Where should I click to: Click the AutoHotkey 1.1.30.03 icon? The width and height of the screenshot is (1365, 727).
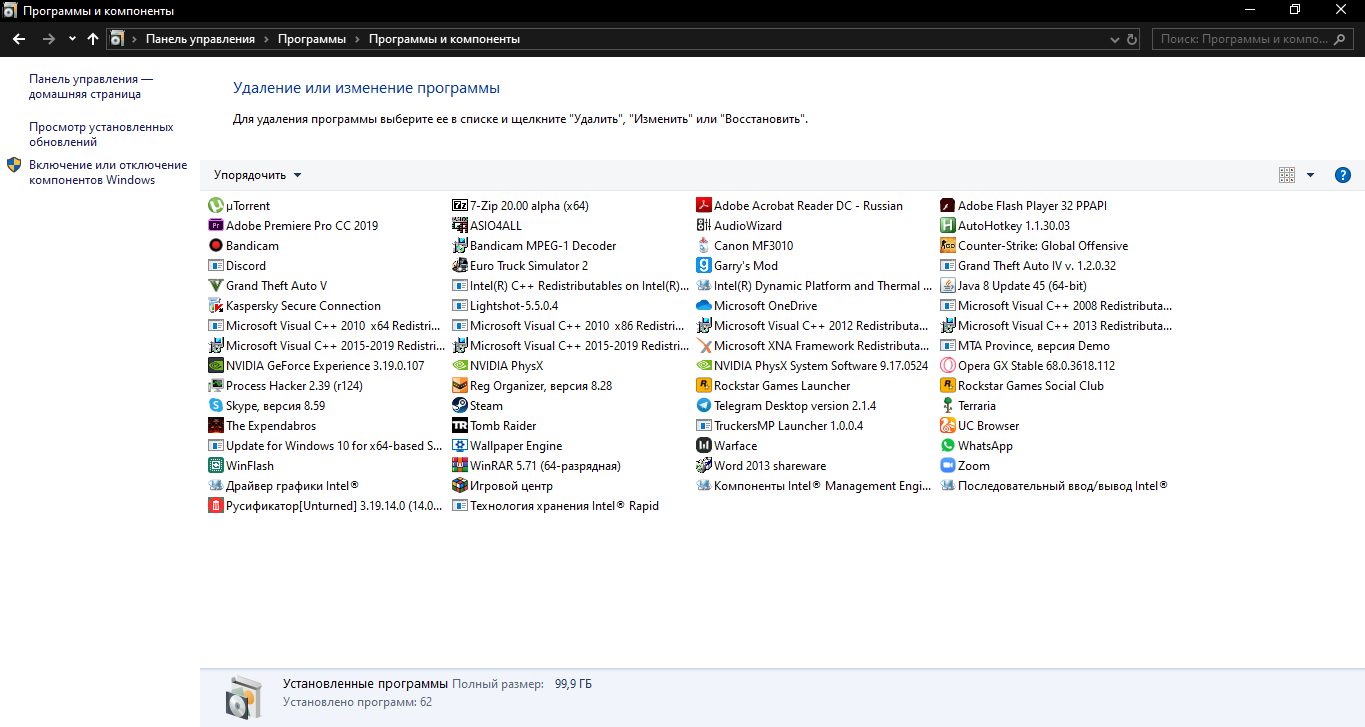[x=948, y=226]
